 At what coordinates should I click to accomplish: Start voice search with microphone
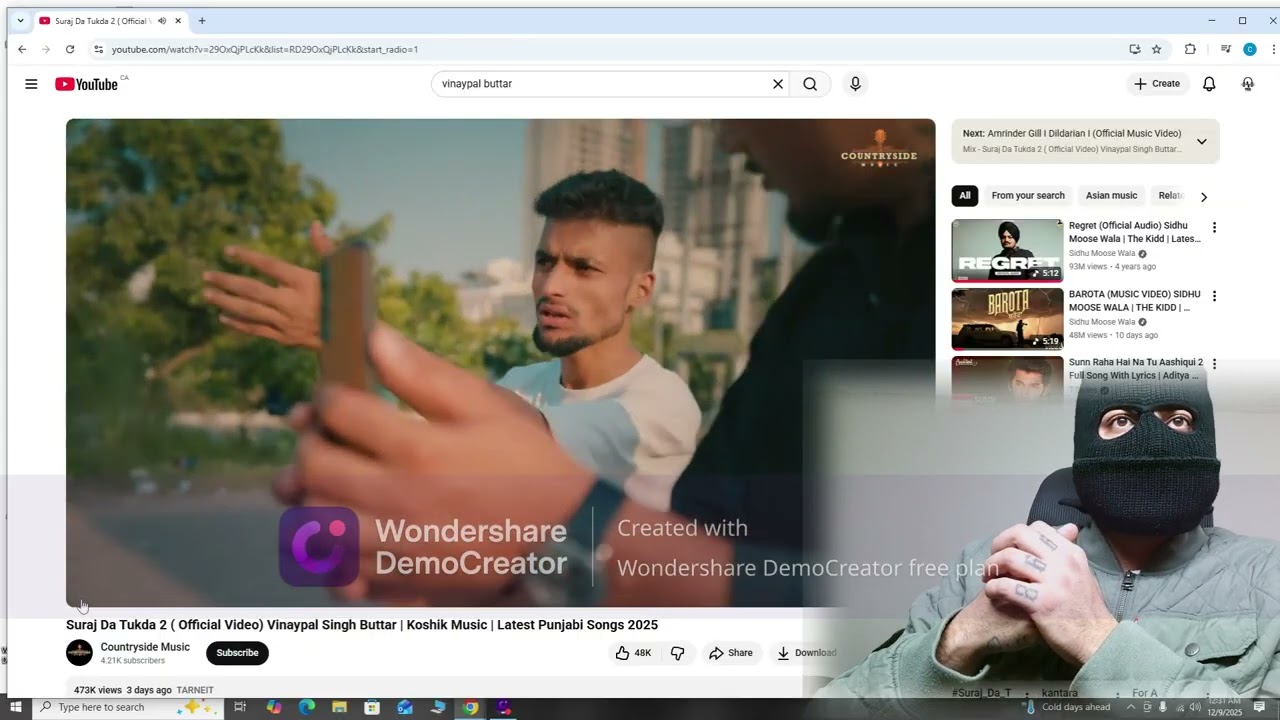855,84
